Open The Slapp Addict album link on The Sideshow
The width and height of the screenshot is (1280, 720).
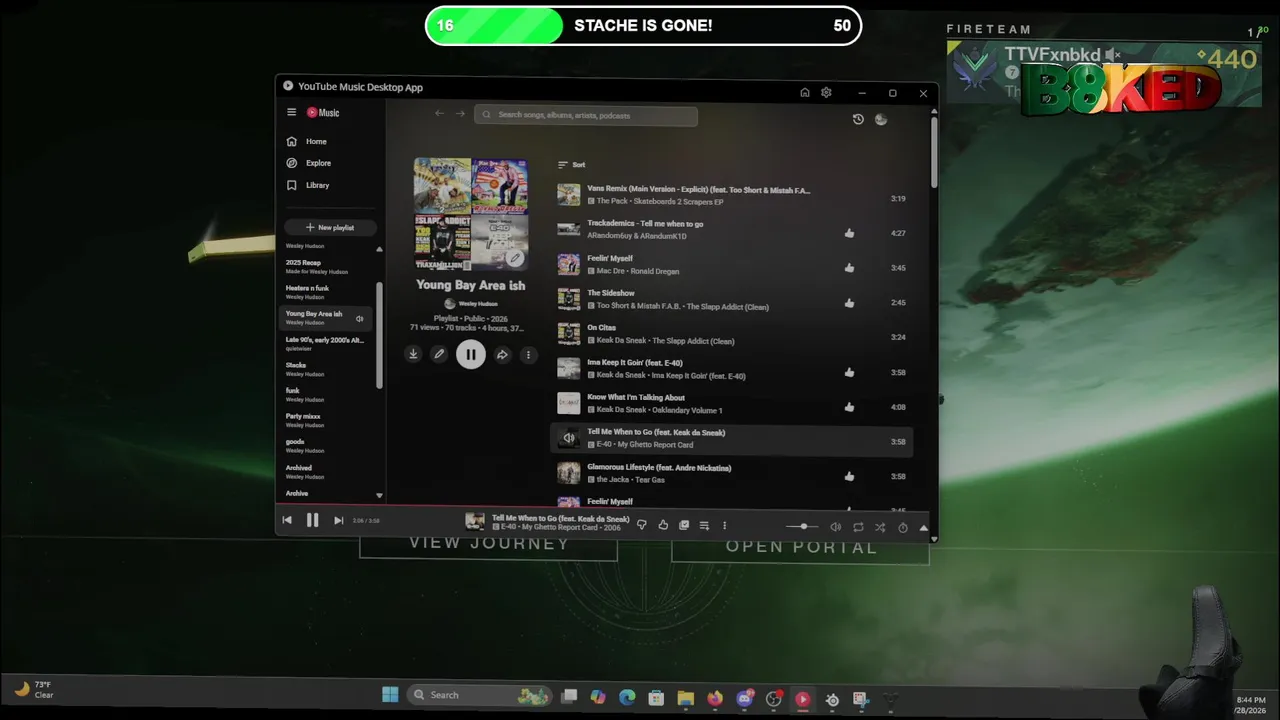[x=727, y=307]
